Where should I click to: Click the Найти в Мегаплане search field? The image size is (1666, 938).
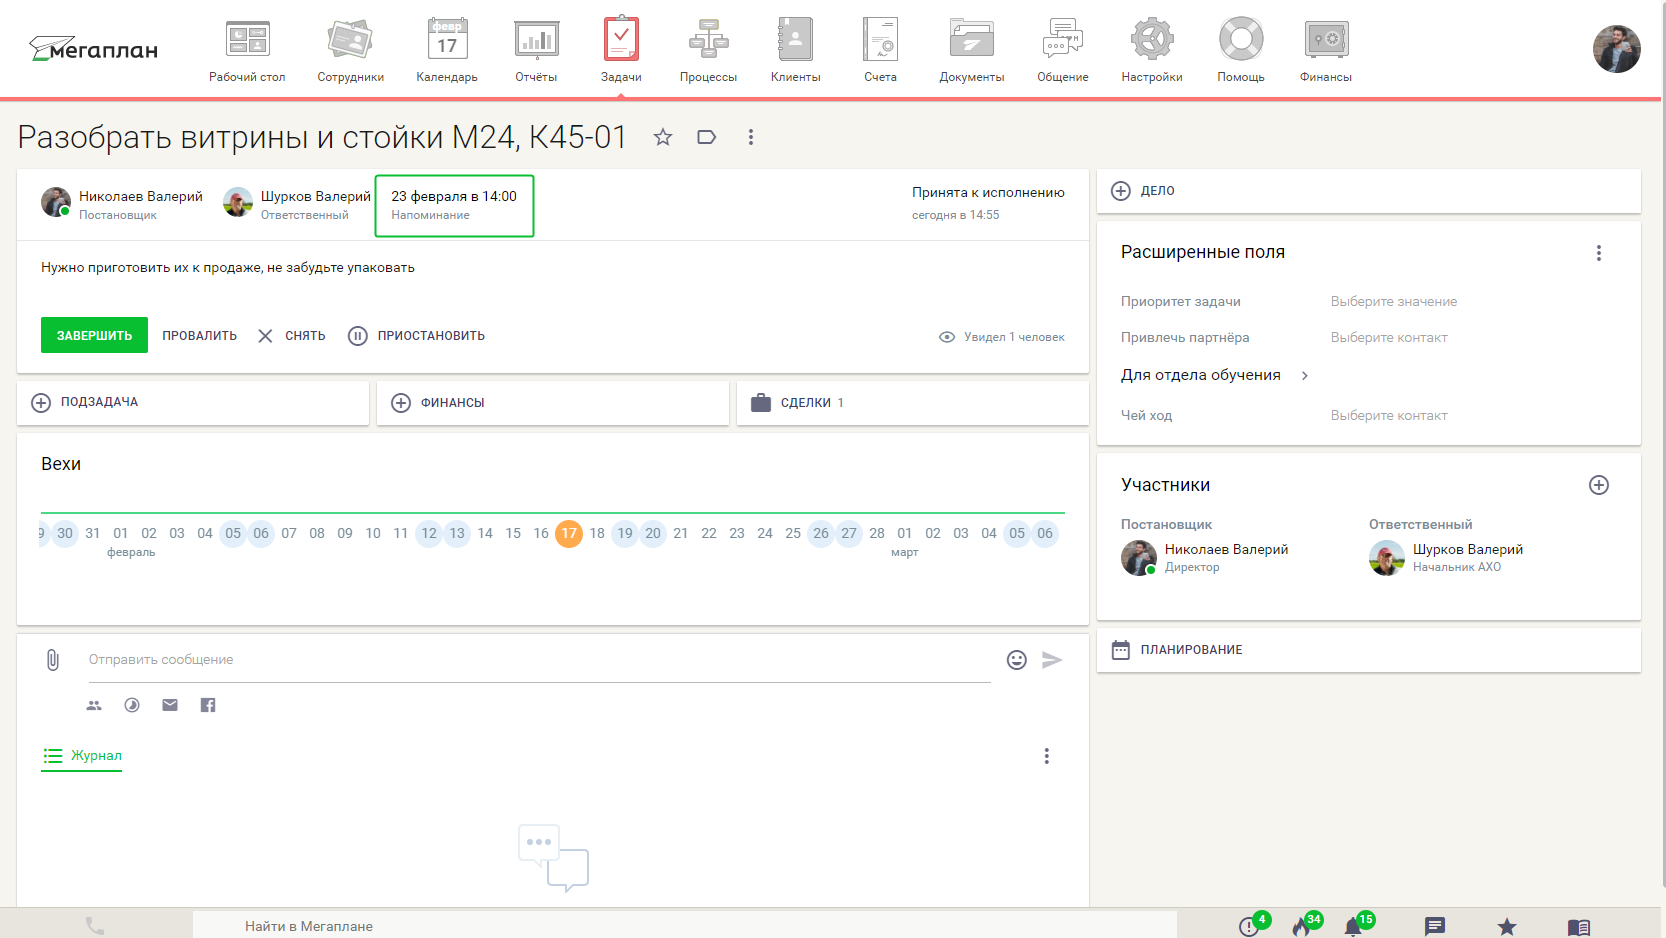click(685, 926)
